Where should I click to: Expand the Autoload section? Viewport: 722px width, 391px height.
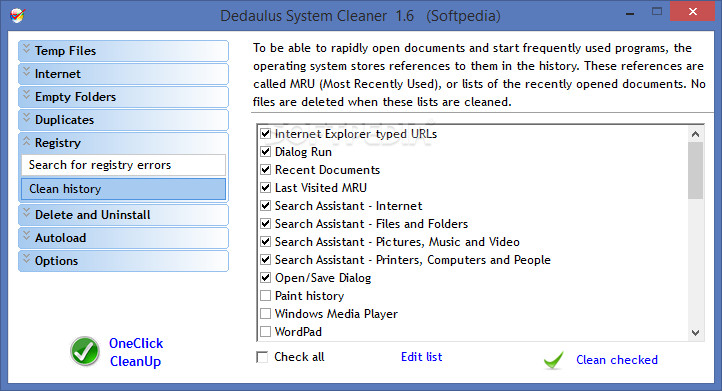click(123, 238)
